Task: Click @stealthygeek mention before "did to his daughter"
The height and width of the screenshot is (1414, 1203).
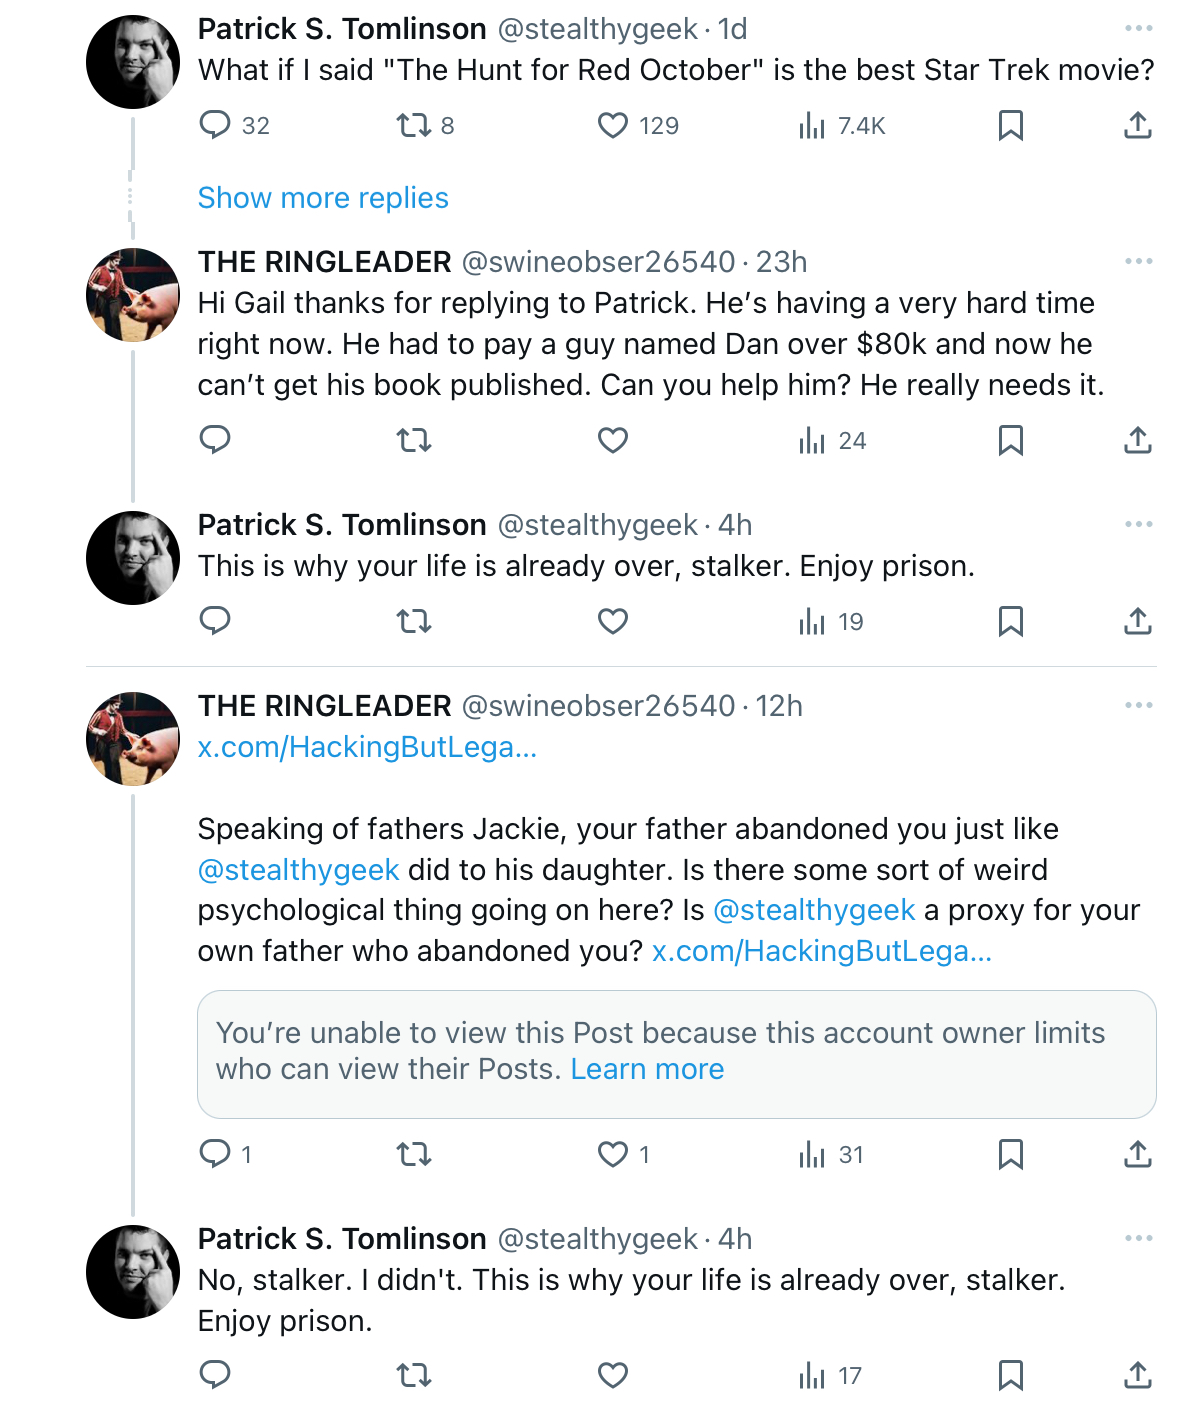Action: click(x=299, y=870)
